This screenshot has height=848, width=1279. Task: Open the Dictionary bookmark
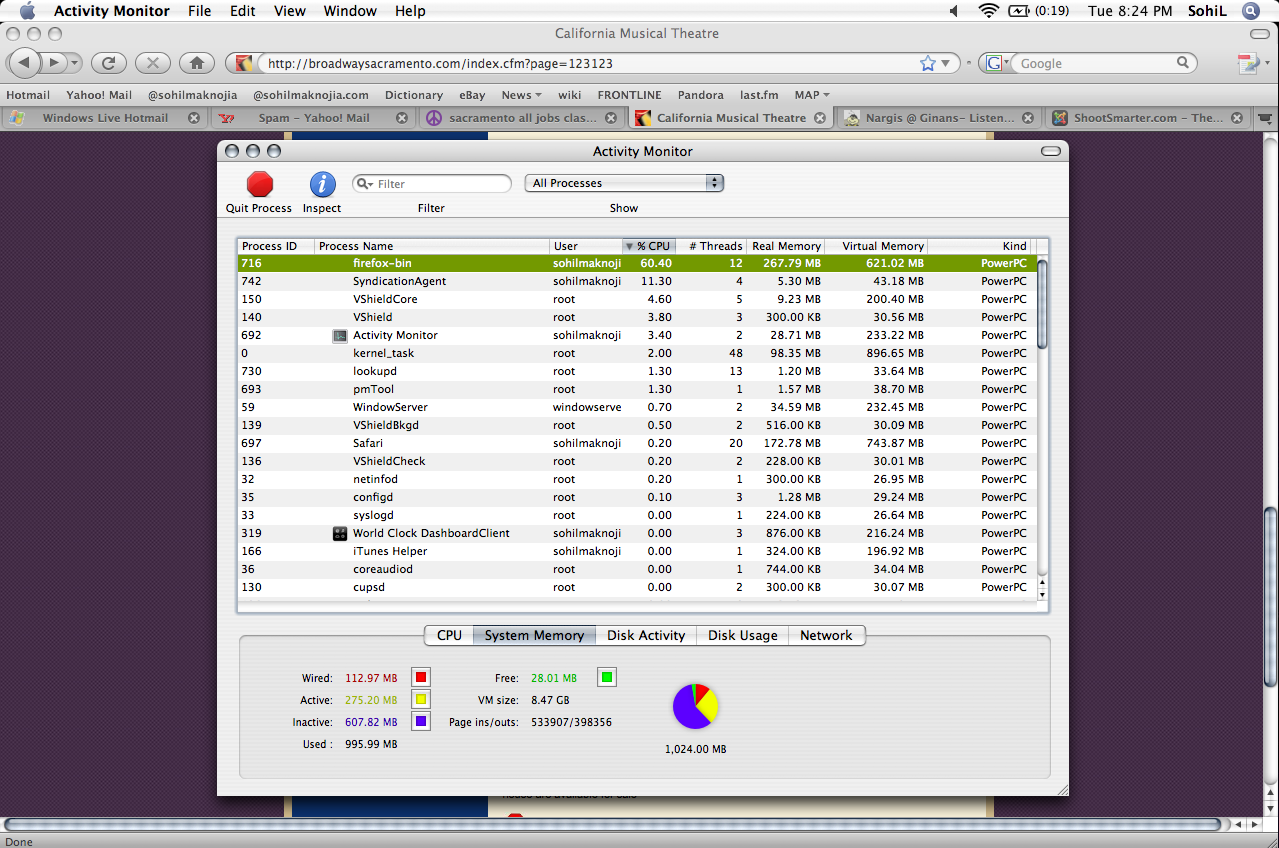(x=414, y=95)
